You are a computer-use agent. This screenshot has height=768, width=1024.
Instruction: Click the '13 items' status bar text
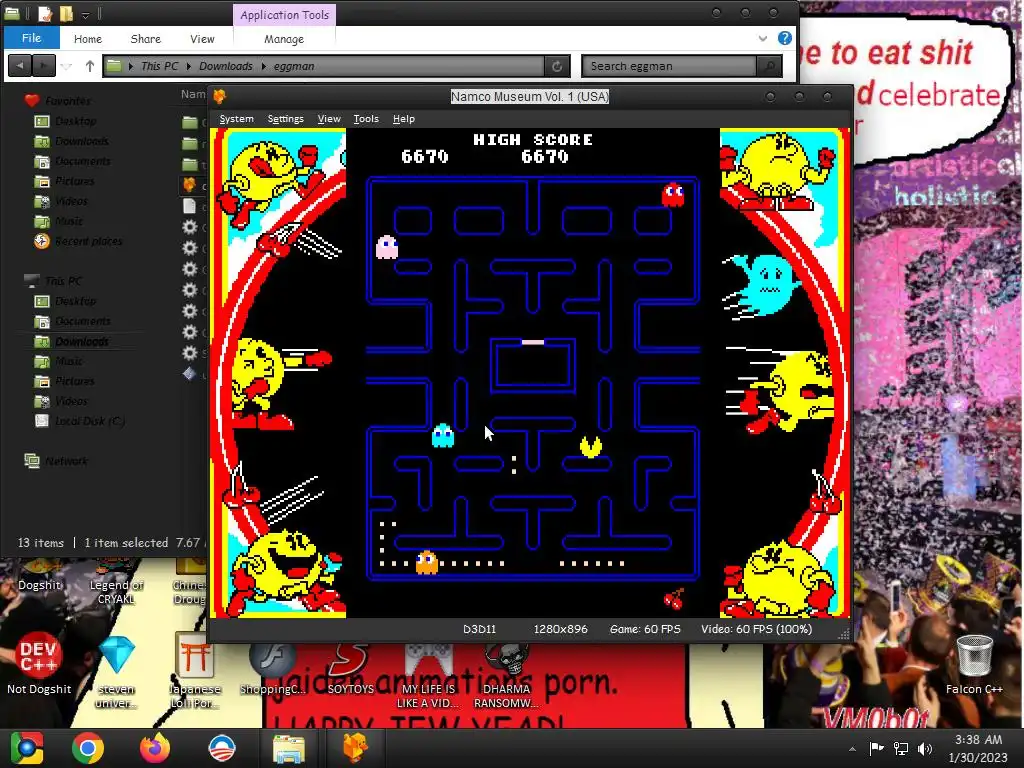pos(40,543)
